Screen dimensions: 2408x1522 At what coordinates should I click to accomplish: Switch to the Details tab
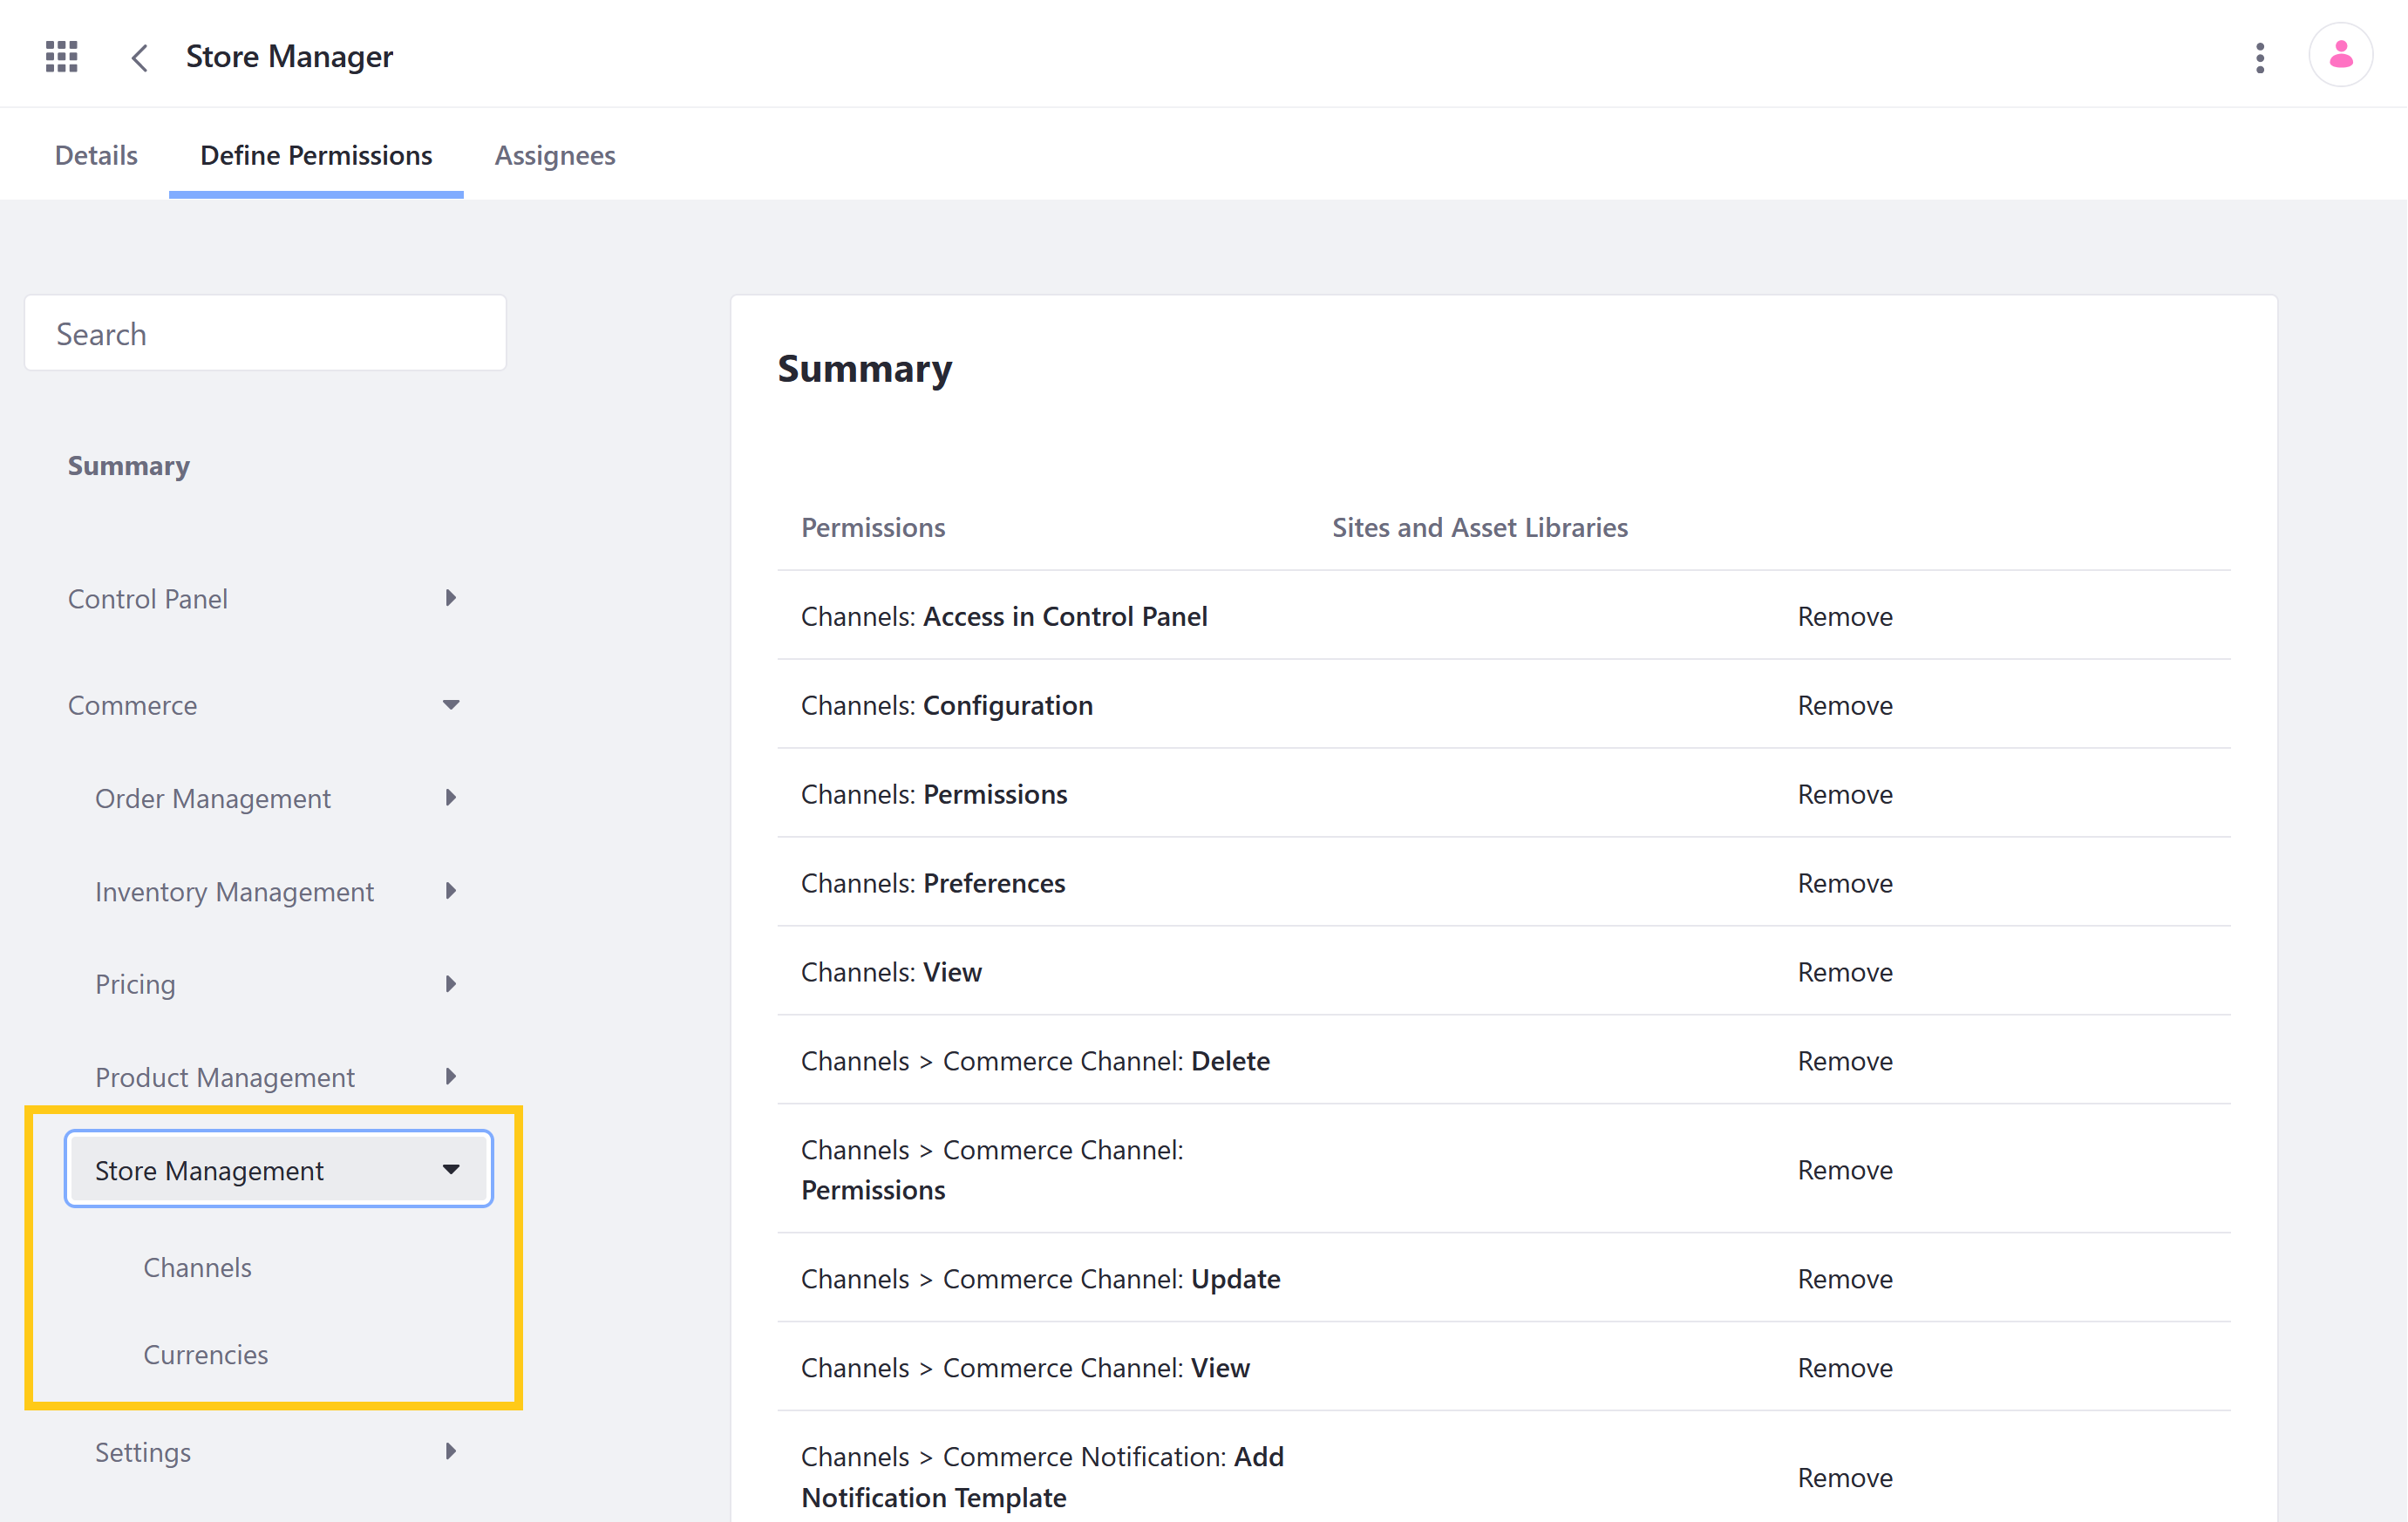pyautogui.click(x=97, y=154)
